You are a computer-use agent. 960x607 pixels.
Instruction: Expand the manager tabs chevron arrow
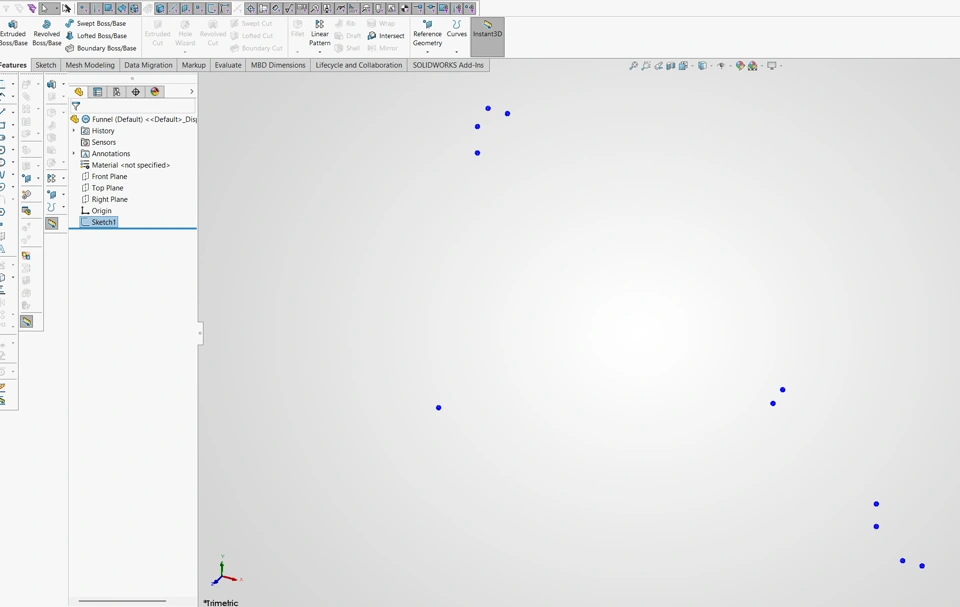pyautogui.click(x=191, y=92)
